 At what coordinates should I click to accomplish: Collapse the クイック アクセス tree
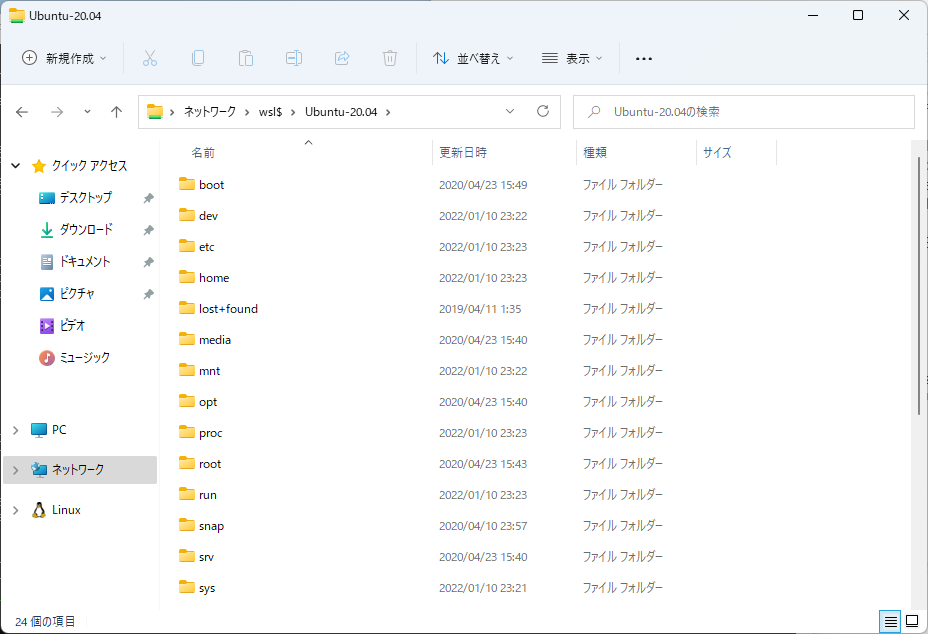16,166
